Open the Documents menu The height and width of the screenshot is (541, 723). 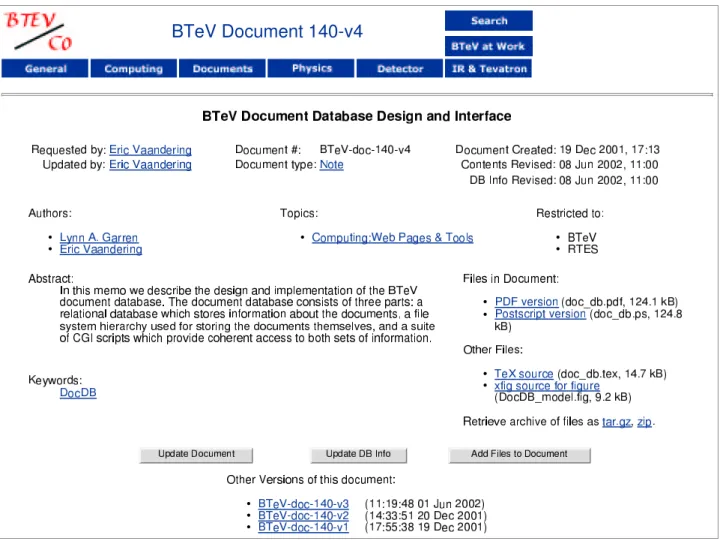pyautogui.click(x=223, y=69)
